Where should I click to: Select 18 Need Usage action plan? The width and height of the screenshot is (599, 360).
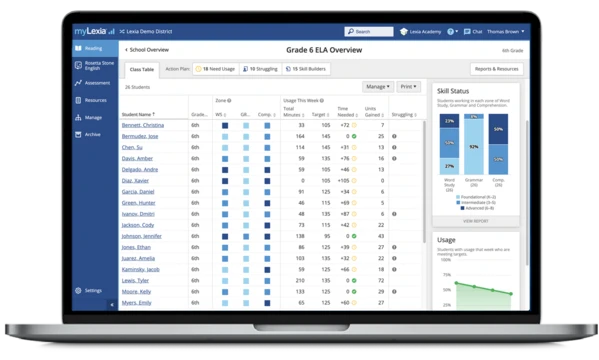pyautogui.click(x=215, y=69)
